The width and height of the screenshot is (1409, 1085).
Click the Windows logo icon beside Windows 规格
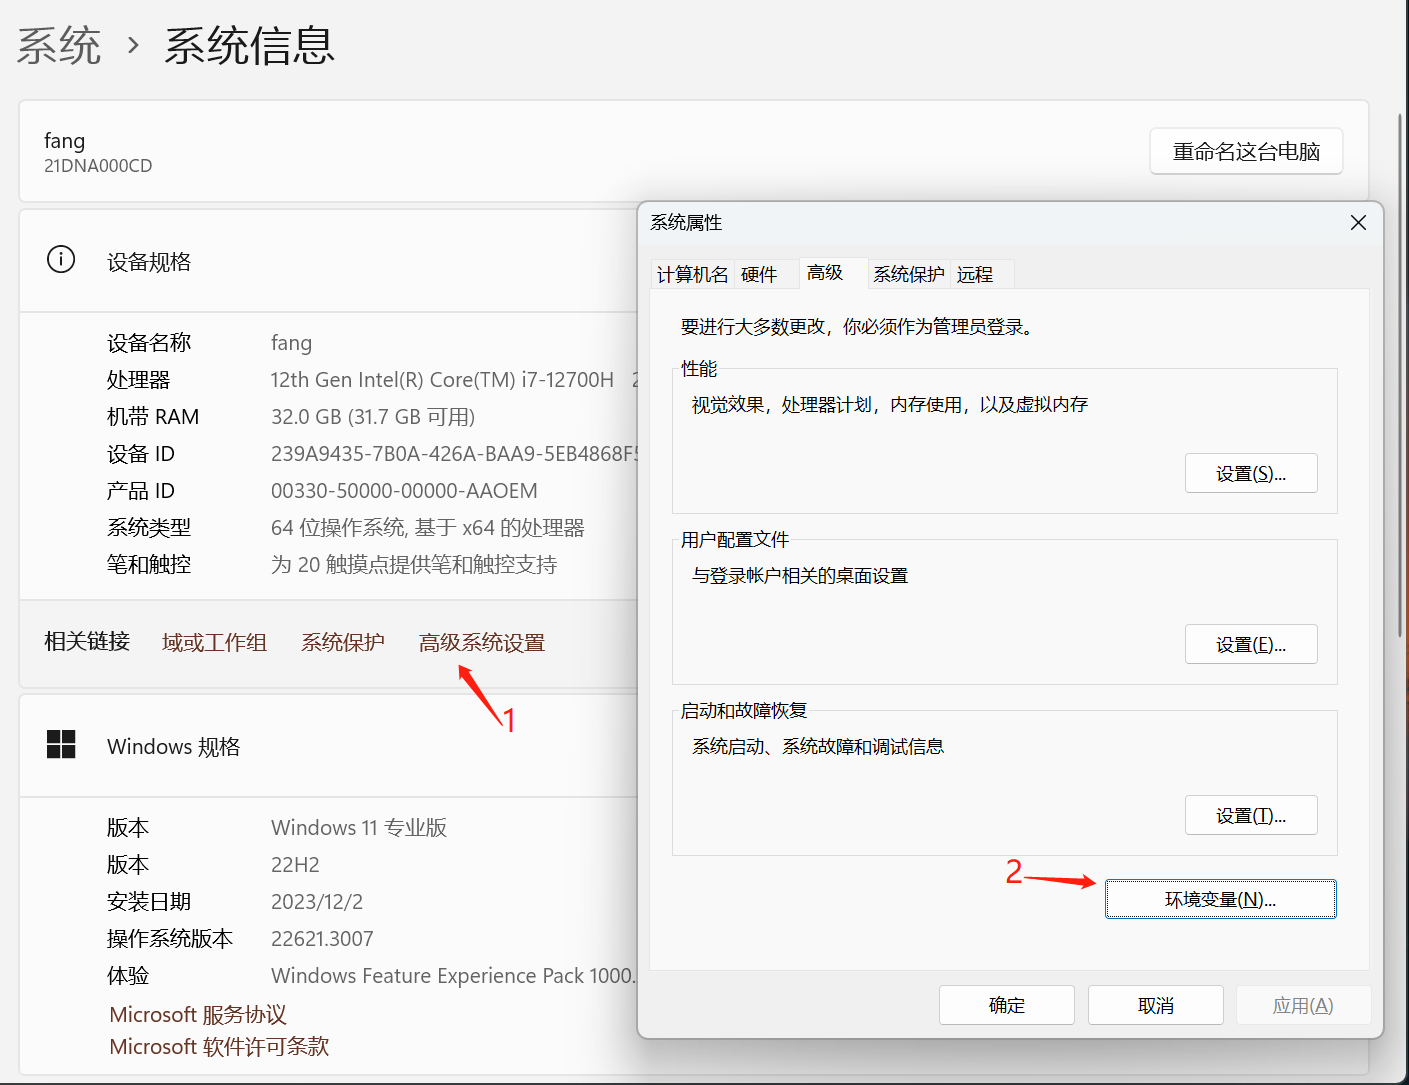[x=61, y=744]
